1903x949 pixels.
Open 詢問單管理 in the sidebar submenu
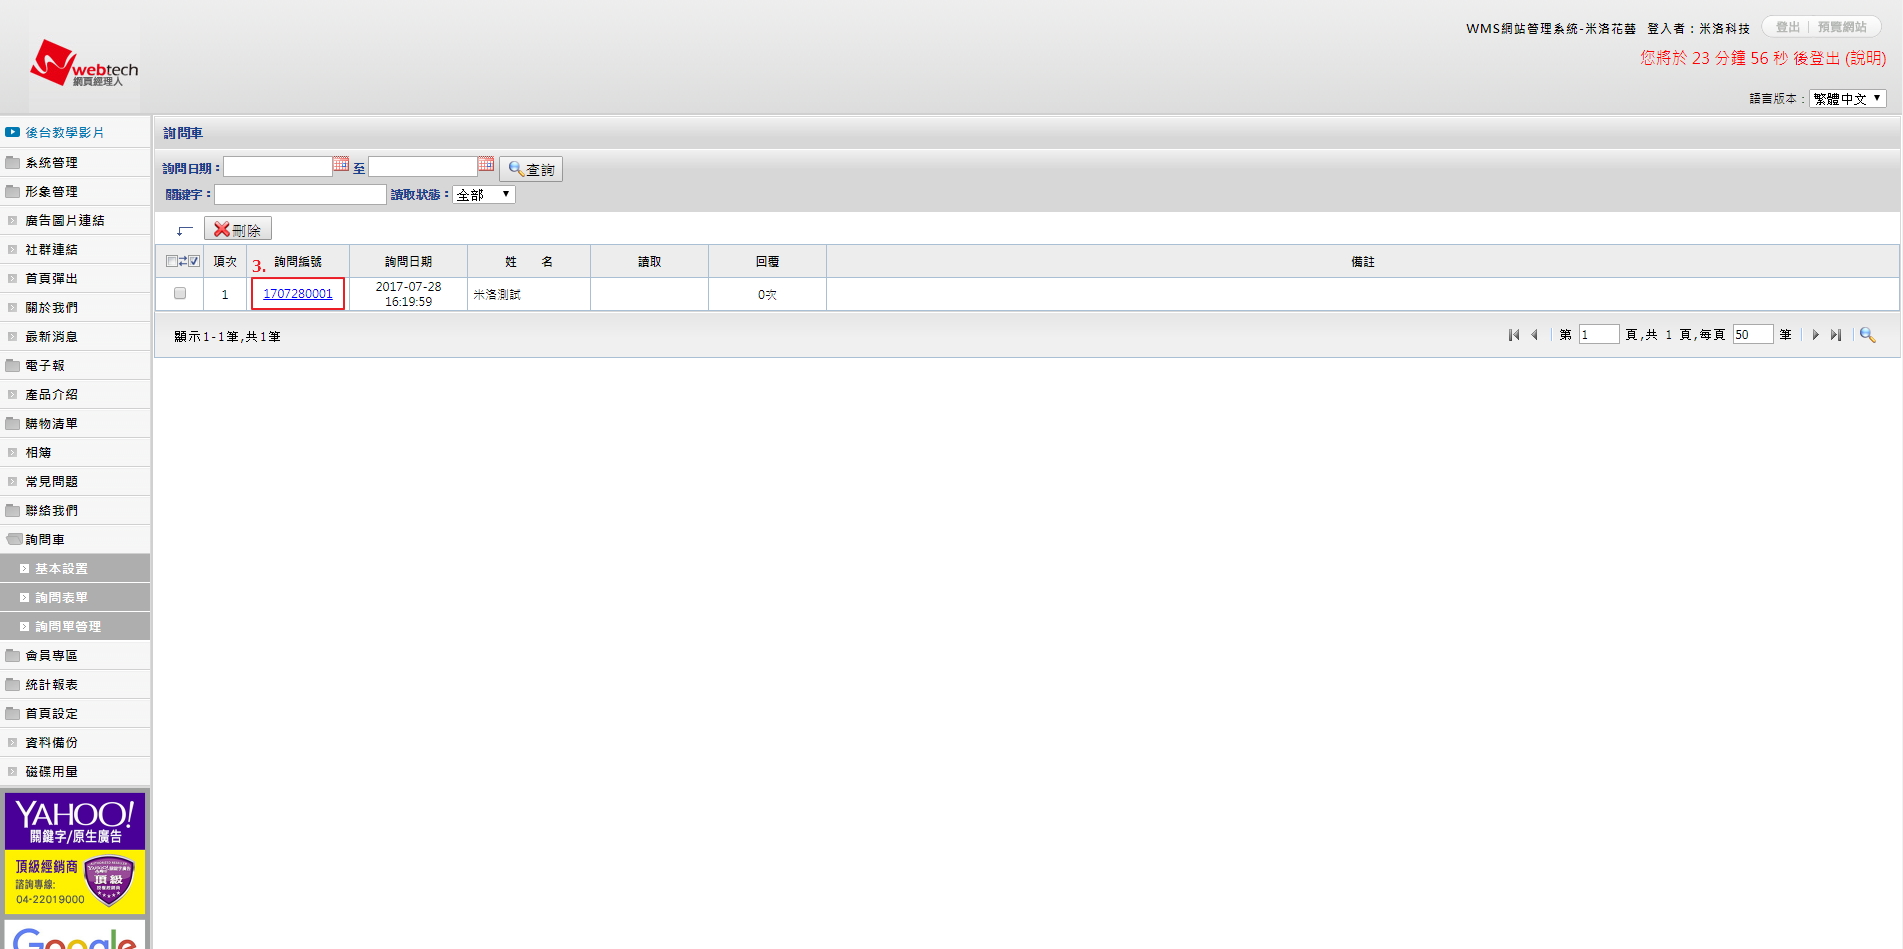pyautogui.click(x=68, y=627)
